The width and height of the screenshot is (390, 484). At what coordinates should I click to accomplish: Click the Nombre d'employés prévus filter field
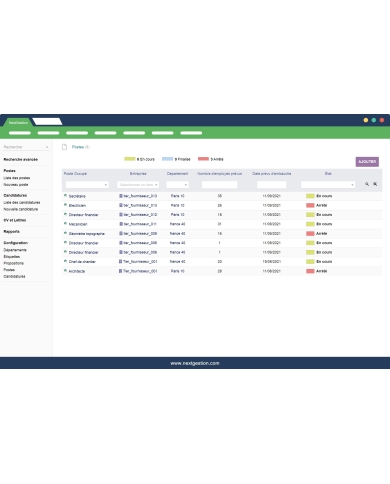click(x=219, y=185)
